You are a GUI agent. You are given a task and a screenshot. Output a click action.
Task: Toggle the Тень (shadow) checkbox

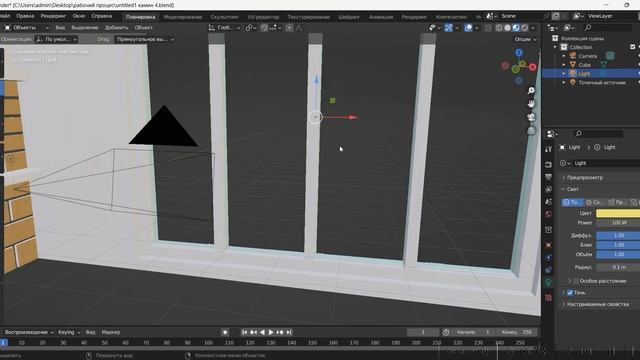(x=570, y=293)
